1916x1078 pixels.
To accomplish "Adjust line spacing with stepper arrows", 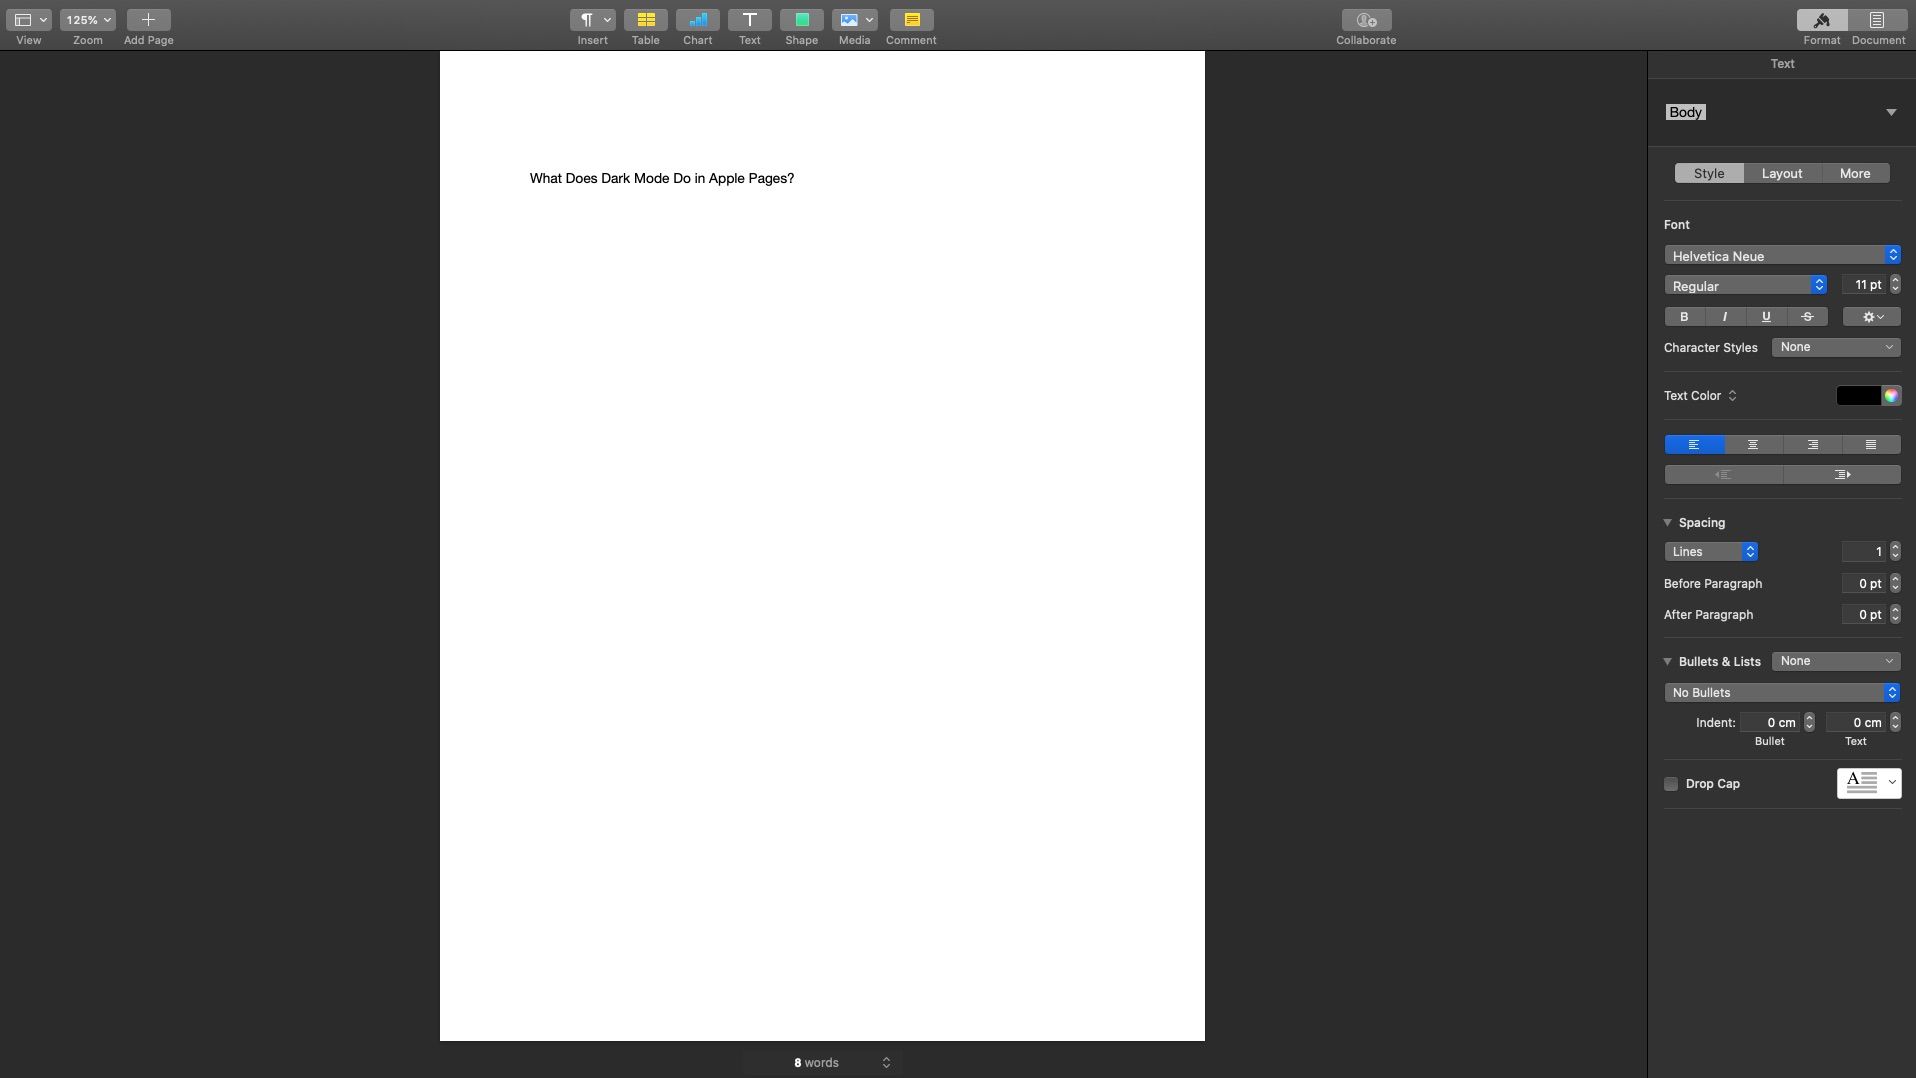I will coord(1895,552).
